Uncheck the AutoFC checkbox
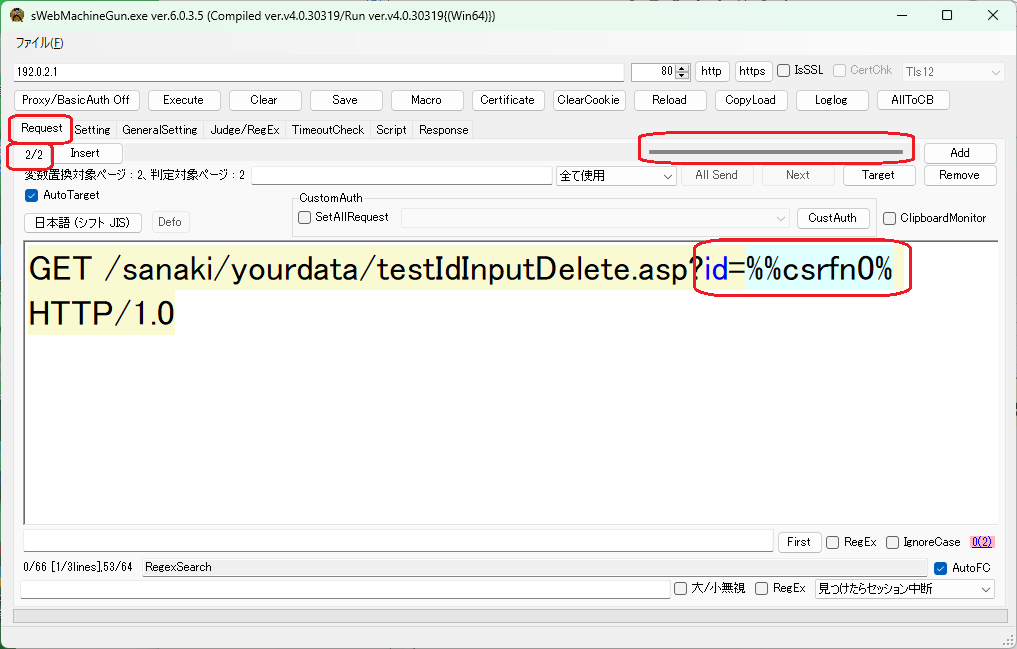The height and width of the screenshot is (649, 1017). click(940, 568)
